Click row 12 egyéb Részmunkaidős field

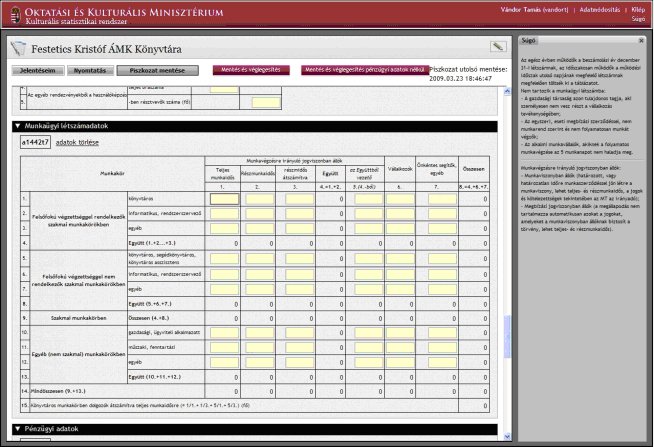tap(259, 362)
